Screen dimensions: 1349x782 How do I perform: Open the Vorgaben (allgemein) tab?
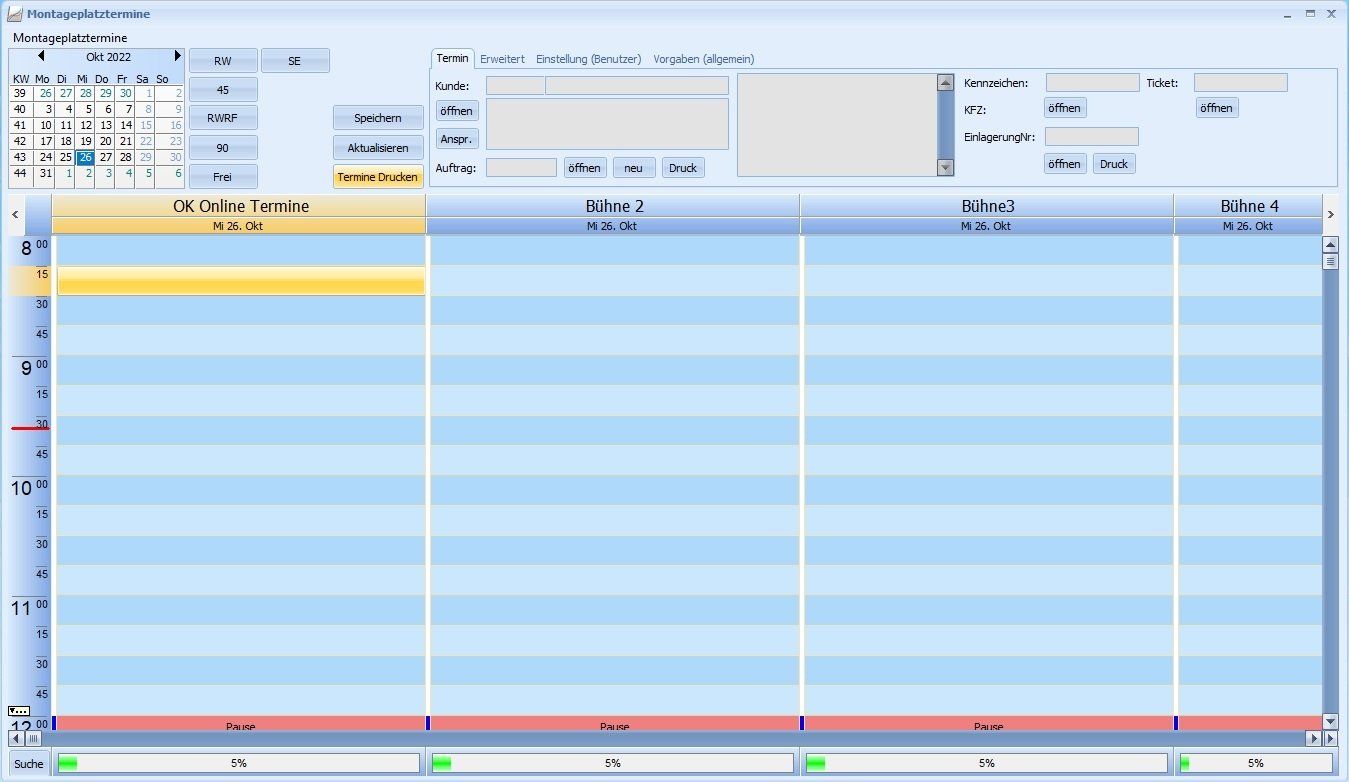tap(703, 59)
